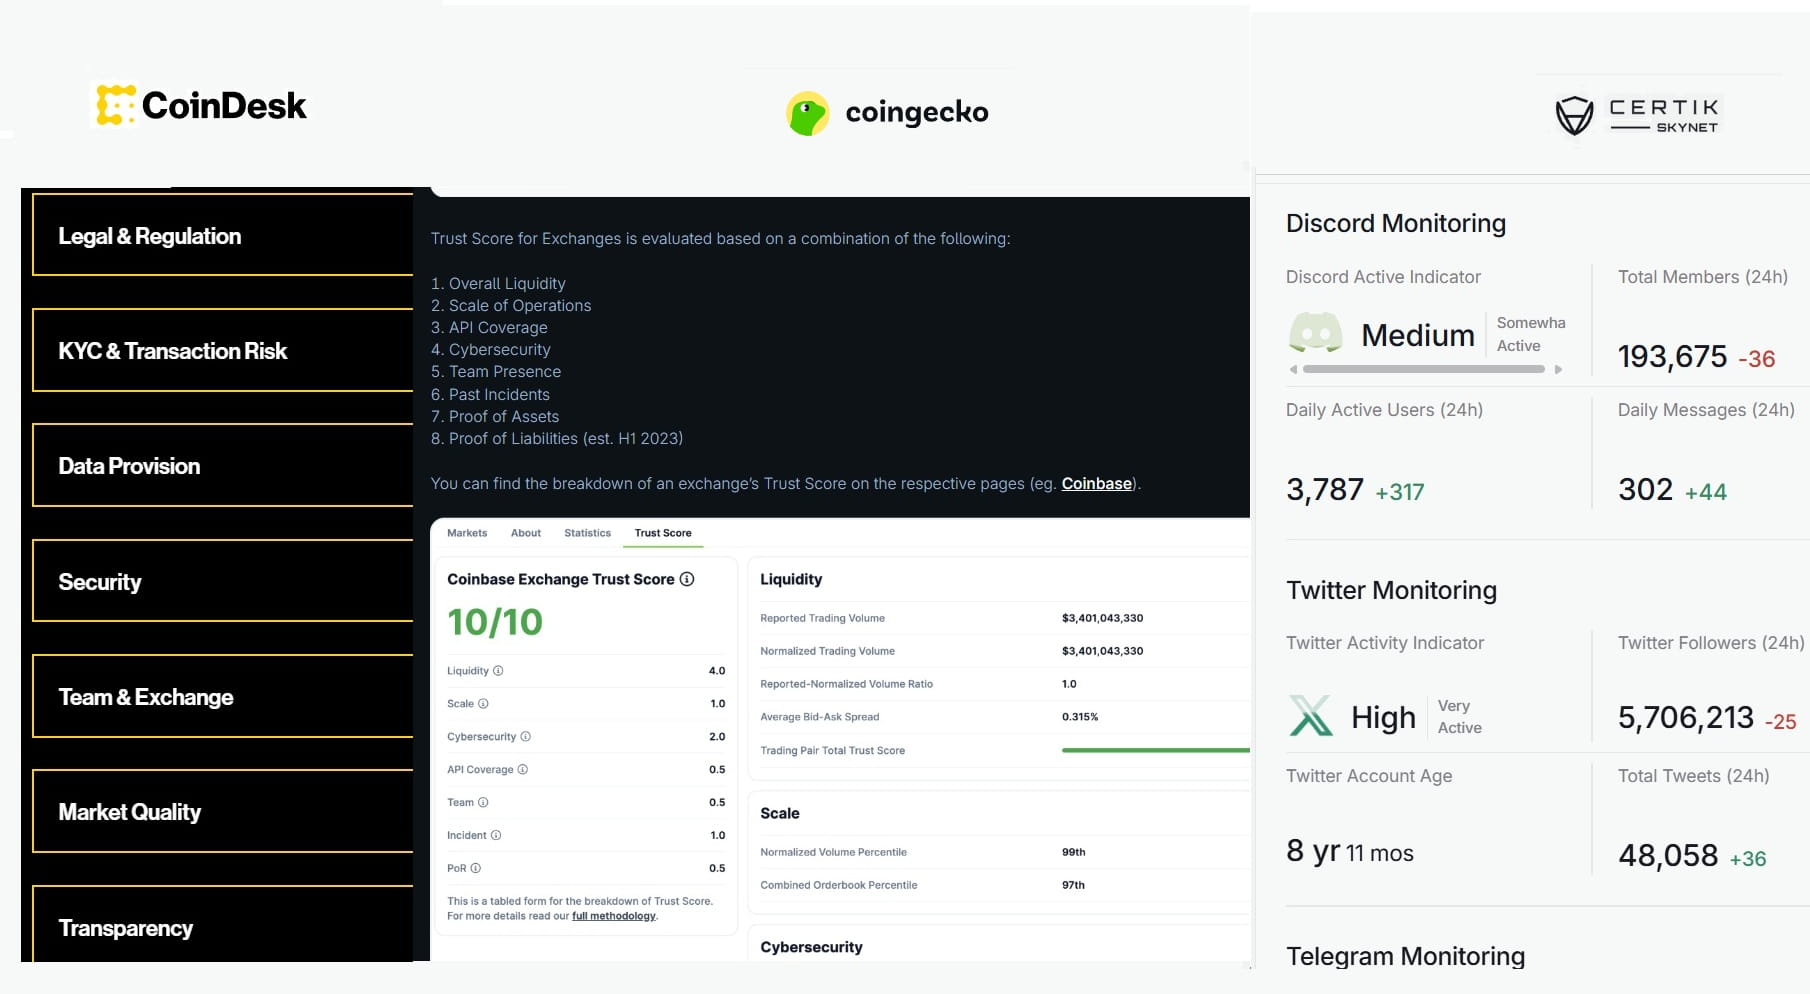The width and height of the screenshot is (1810, 994).
Task: Open the full methodology link
Action: [614, 916]
